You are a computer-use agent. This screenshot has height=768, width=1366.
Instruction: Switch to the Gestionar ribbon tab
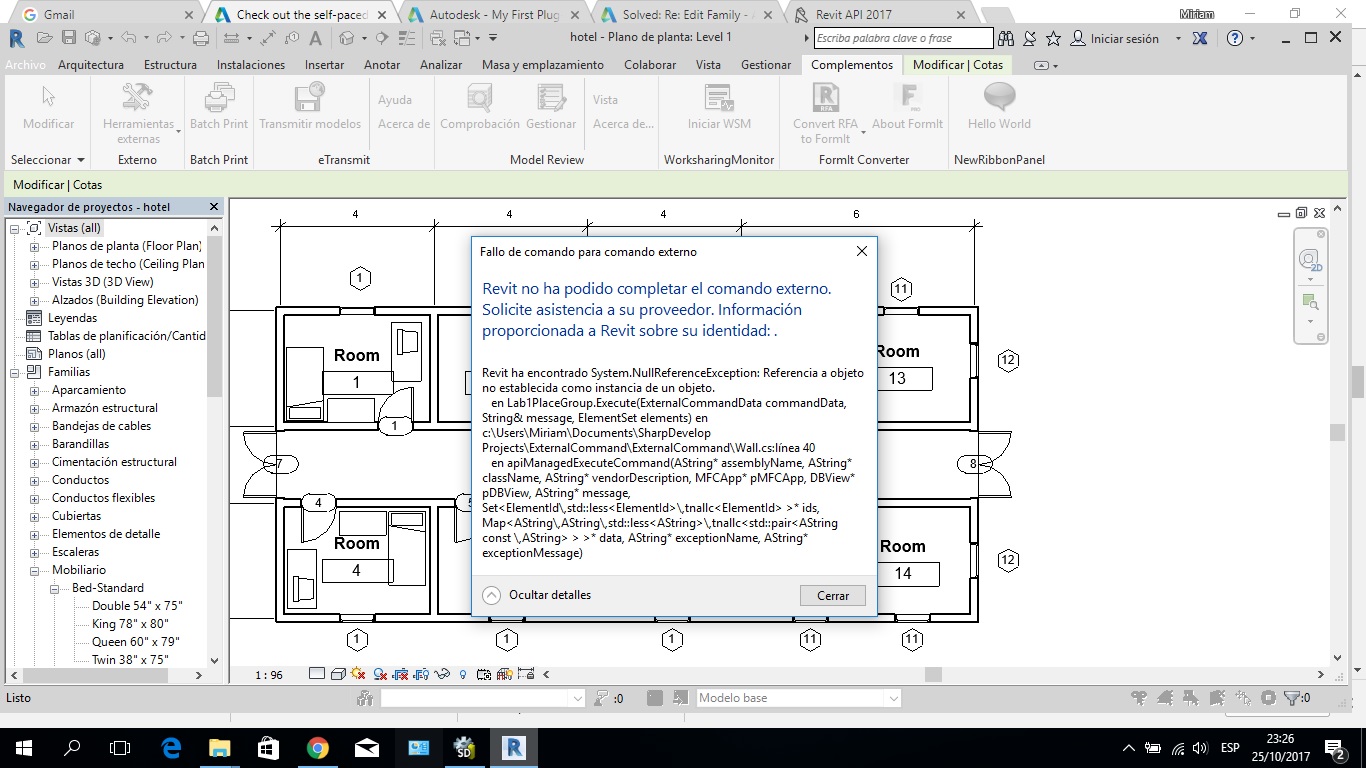[x=765, y=65]
